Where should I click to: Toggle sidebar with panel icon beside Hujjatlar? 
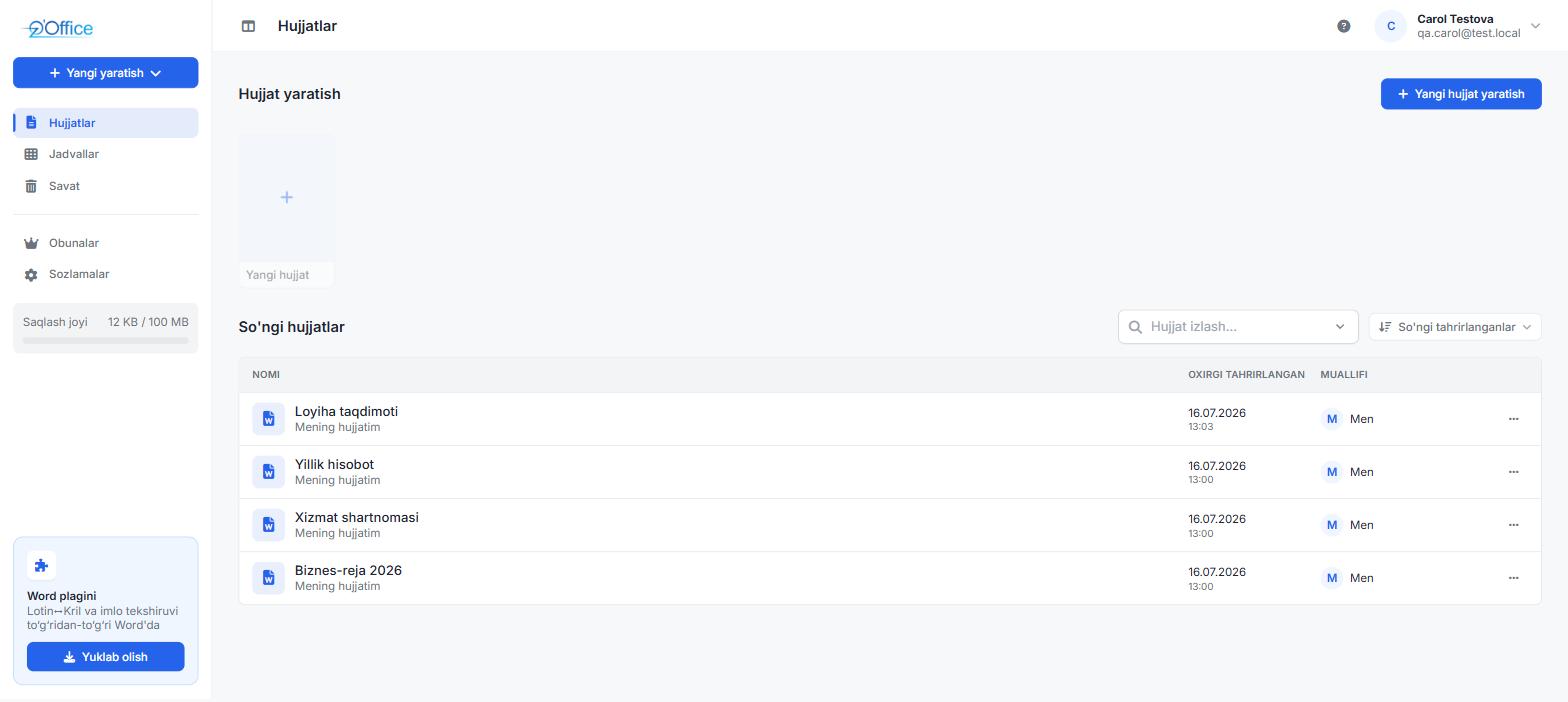pyautogui.click(x=248, y=26)
